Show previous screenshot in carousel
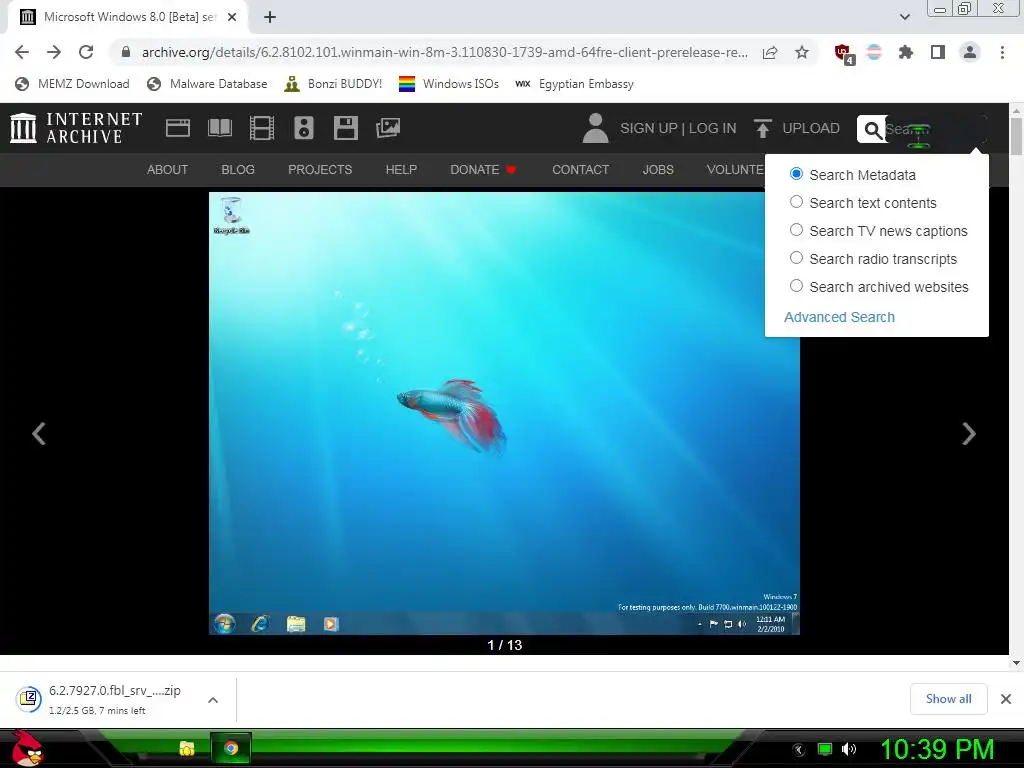The width and height of the screenshot is (1024, 768). [x=39, y=433]
